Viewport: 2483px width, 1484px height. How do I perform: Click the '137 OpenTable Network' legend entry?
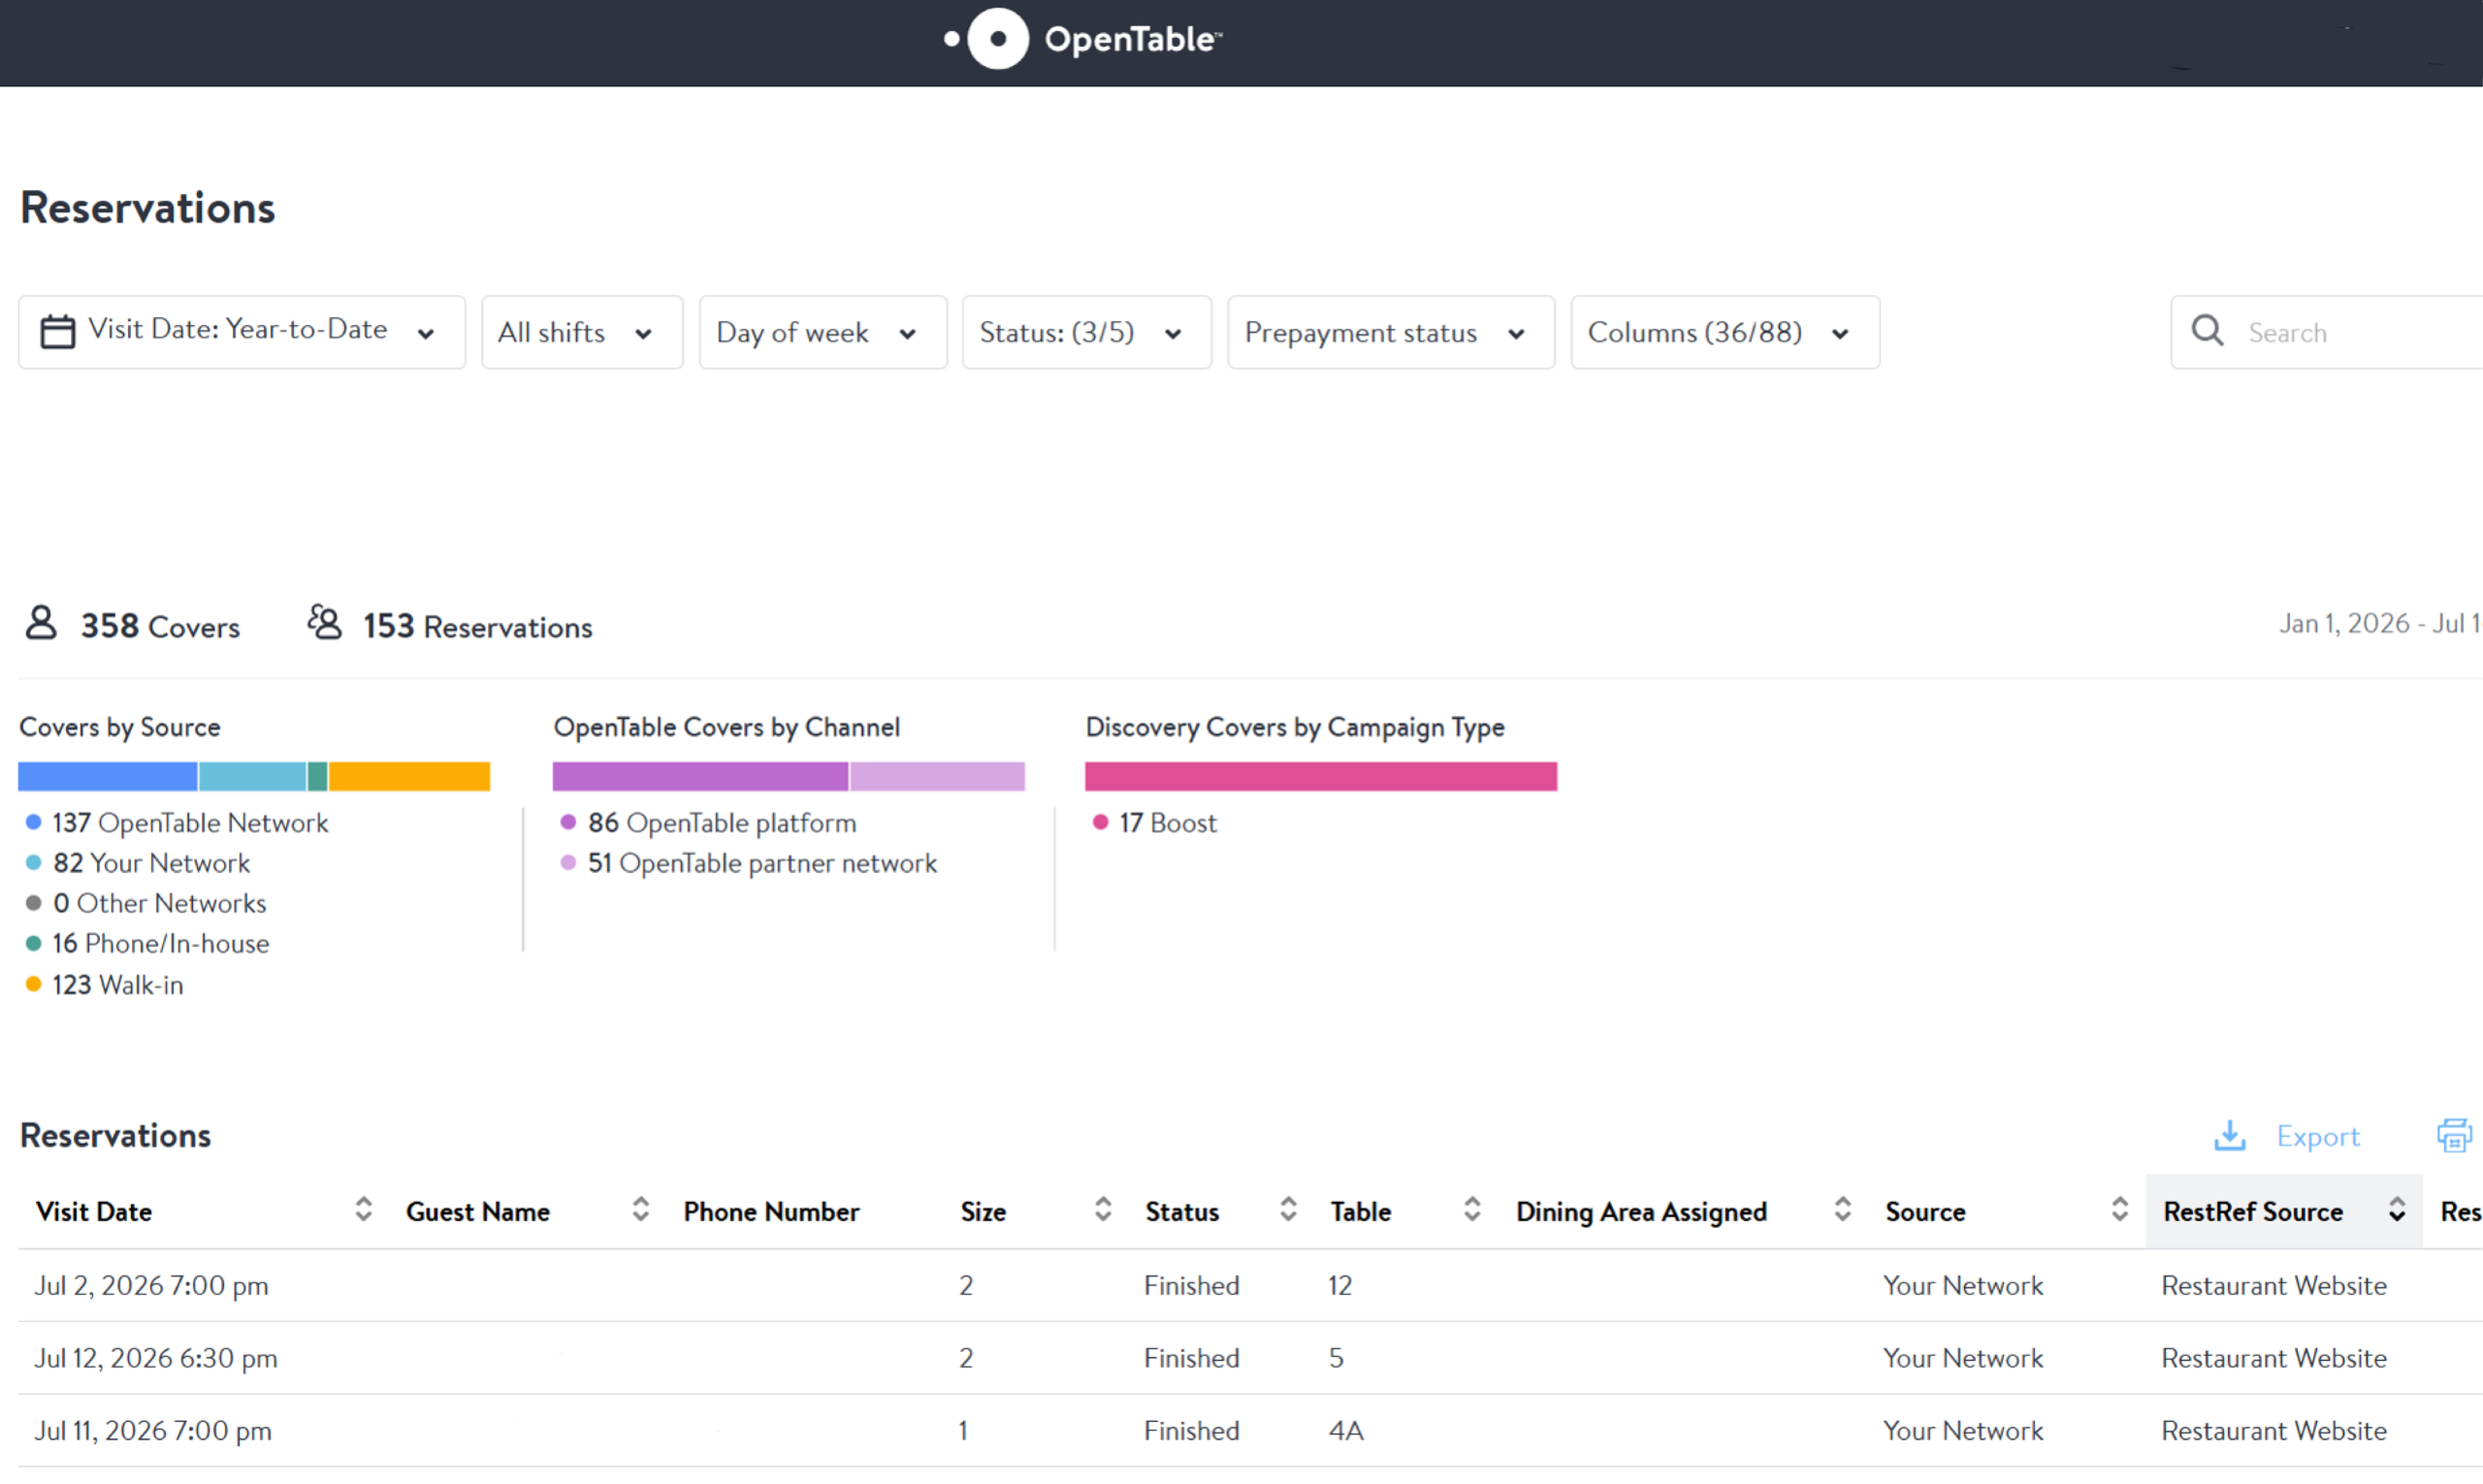177,823
